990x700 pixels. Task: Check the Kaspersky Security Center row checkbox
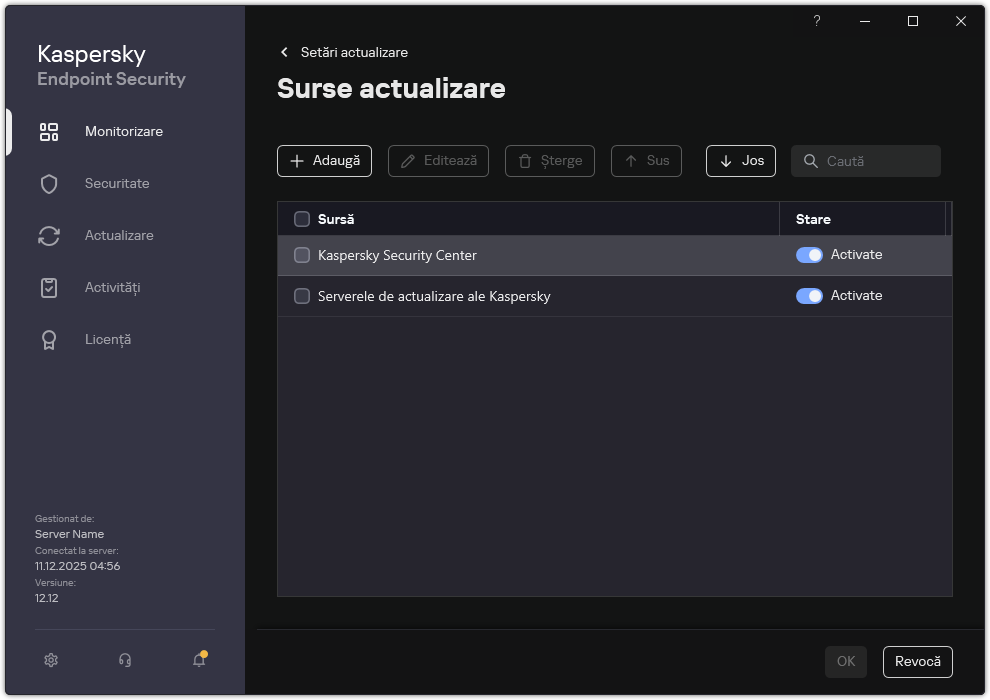[x=301, y=255]
